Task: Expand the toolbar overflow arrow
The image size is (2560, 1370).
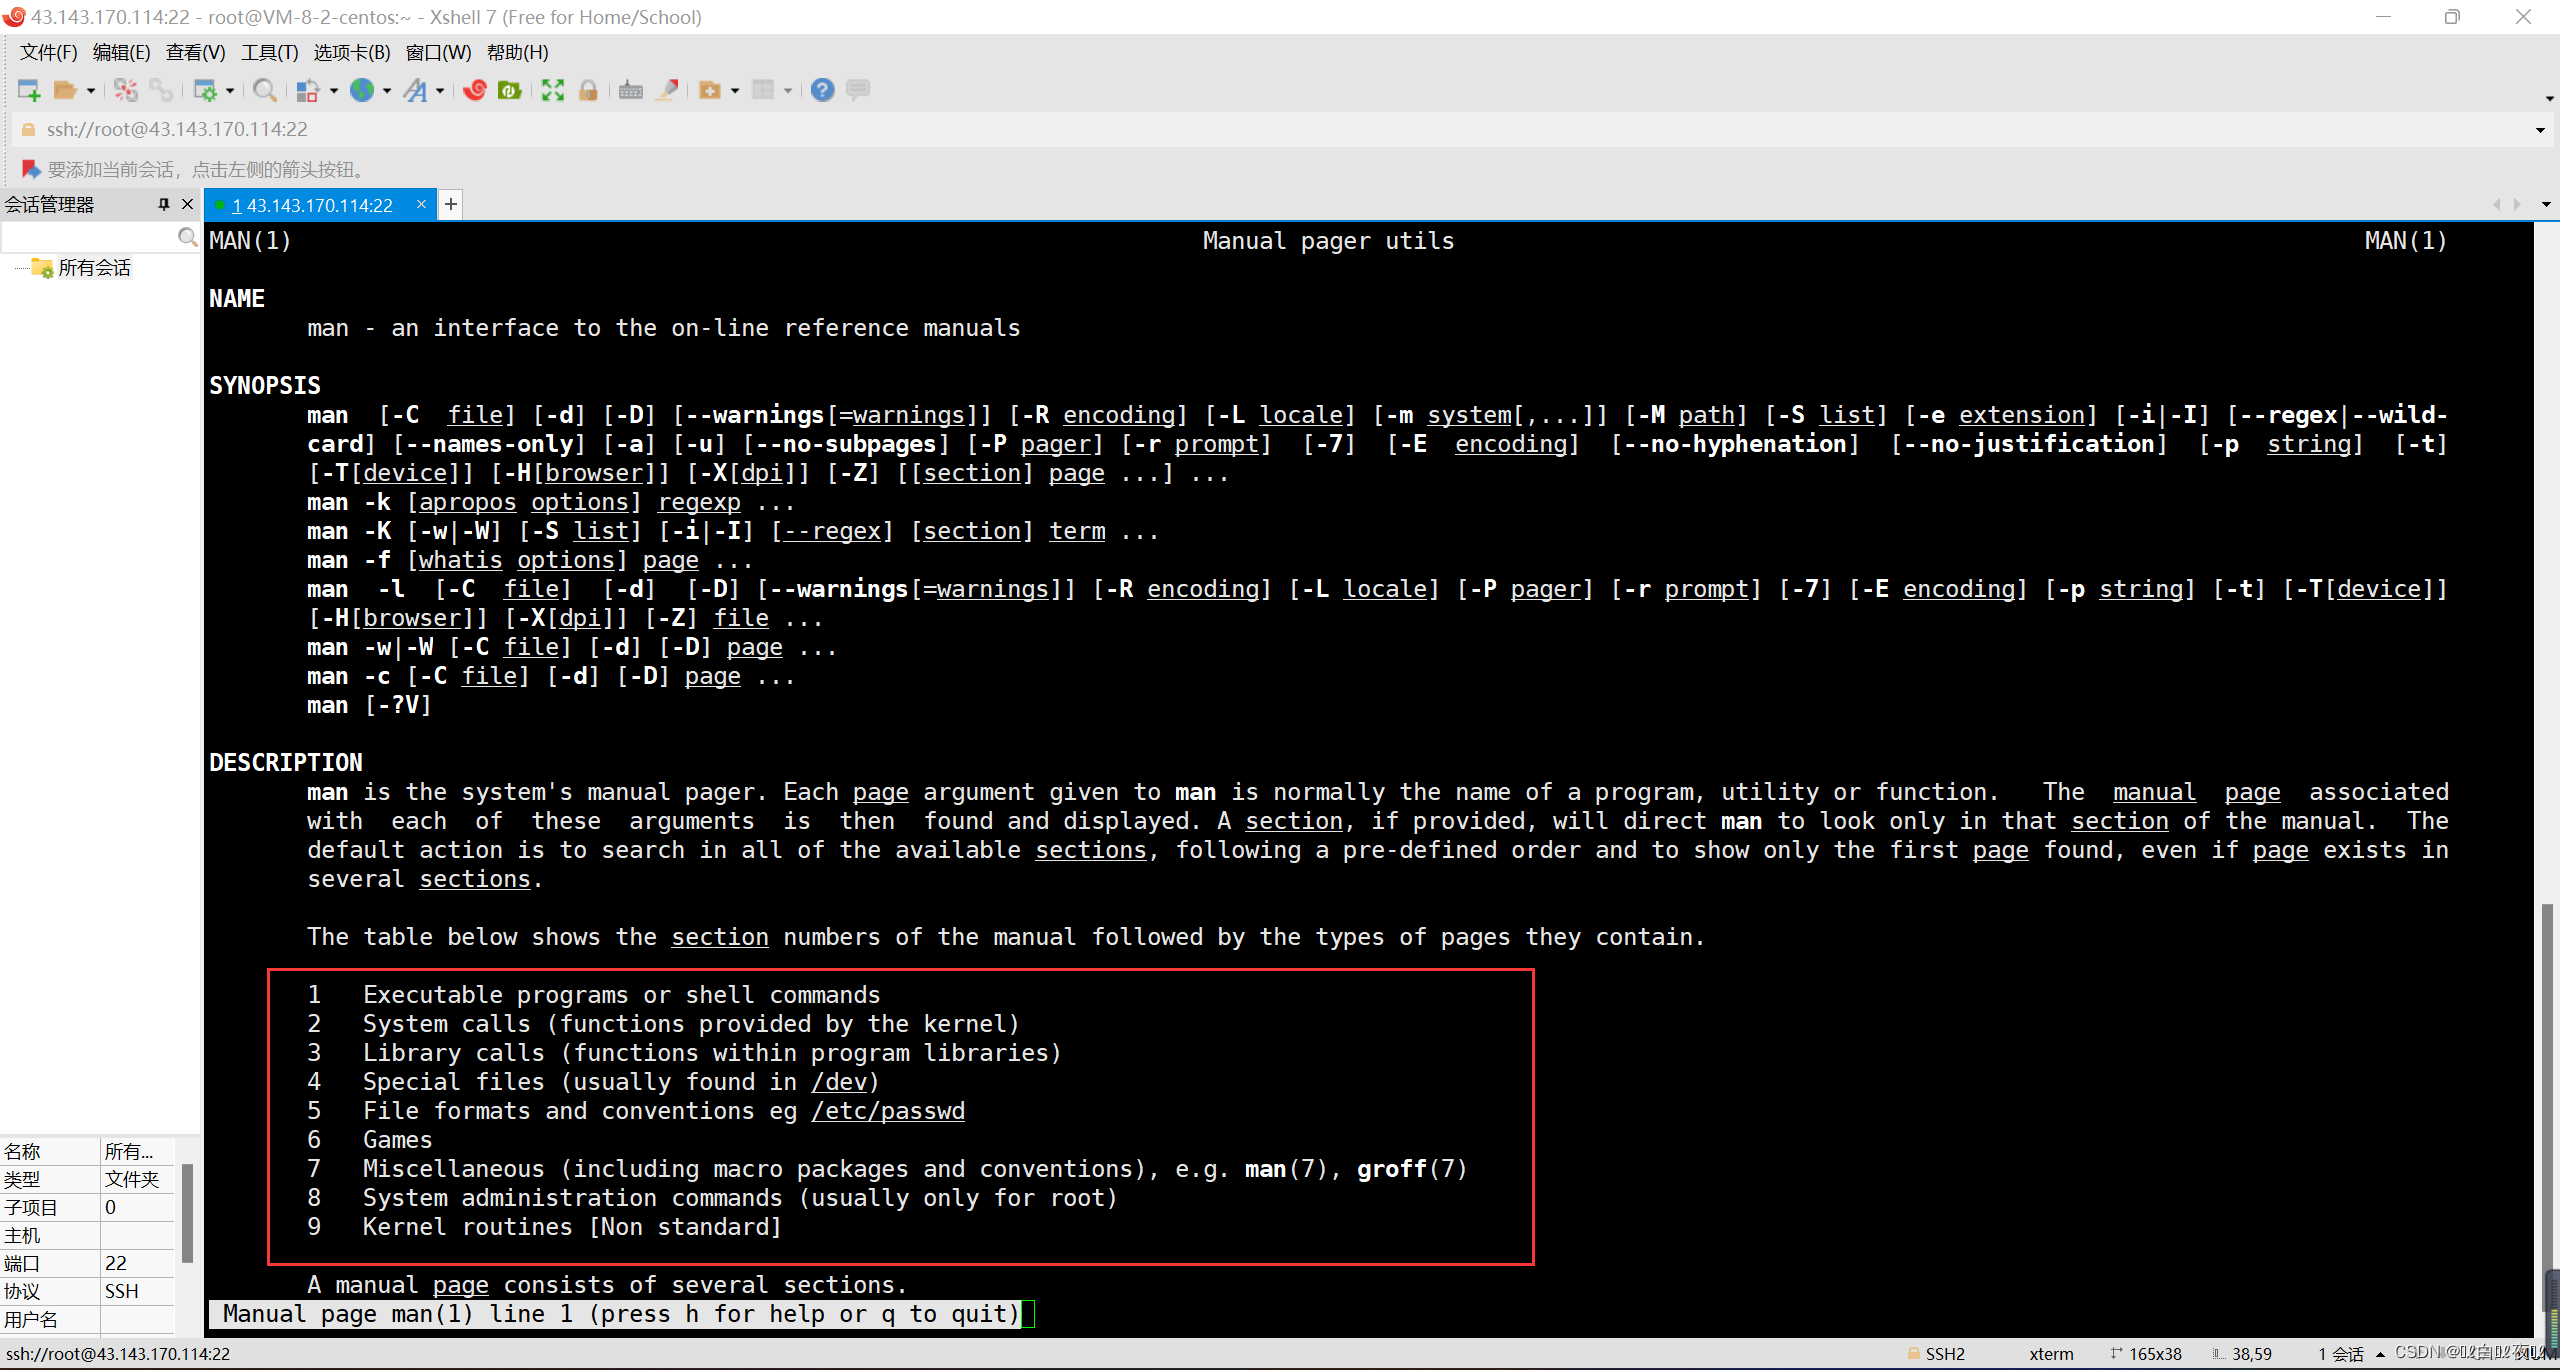Action: tap(2549, 98)
